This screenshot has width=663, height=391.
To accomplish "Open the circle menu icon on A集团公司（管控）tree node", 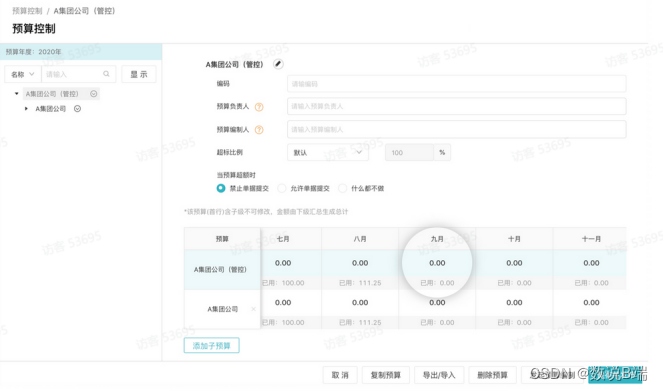I will click(x=93, y=94).
